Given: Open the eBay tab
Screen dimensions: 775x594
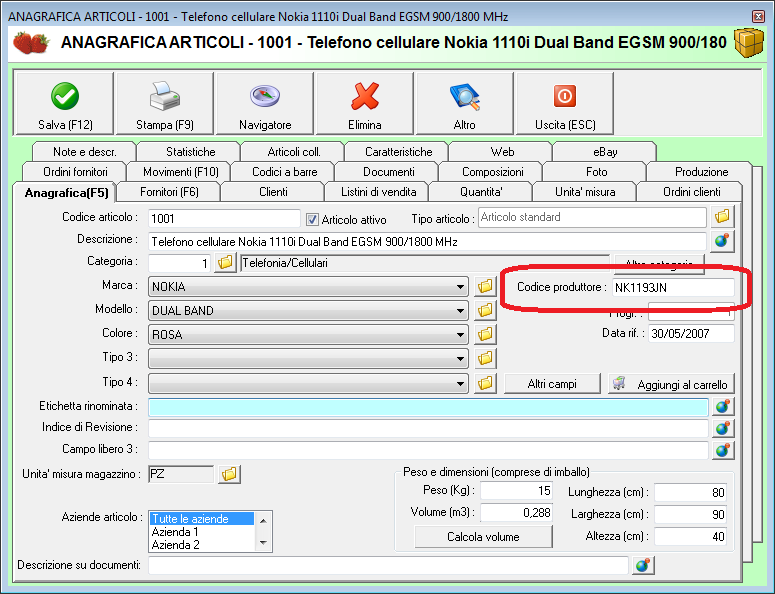Looking at the screenshot, I should coord(605,152).
